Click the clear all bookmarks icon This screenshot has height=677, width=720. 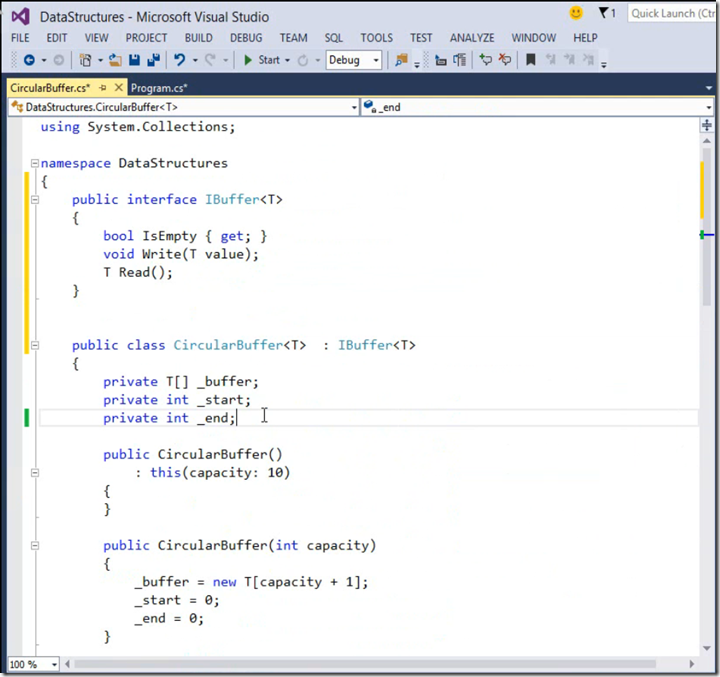[x=588, y=60]
